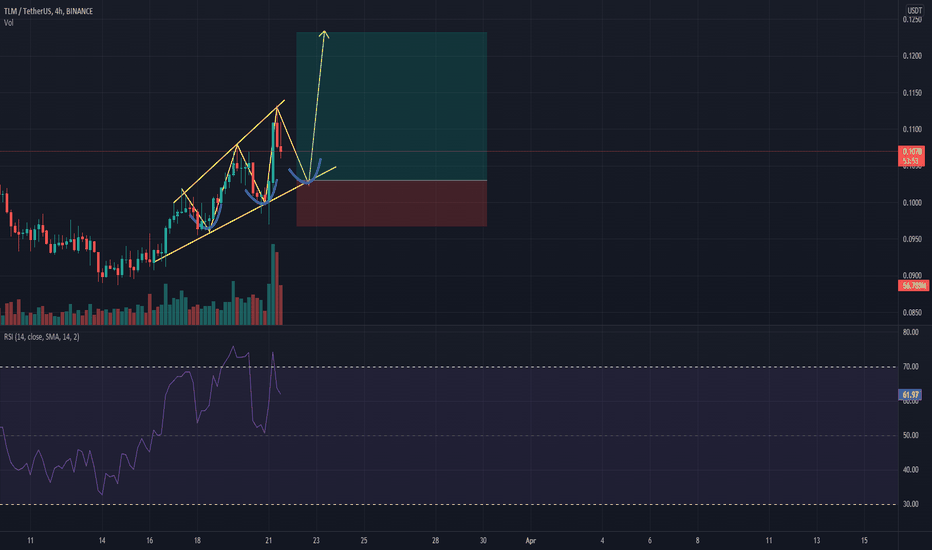This screenshot has width=932, height=550.
Task: Open the USDT currency selector
Action: pyautogui.click(x=914, y=11)
